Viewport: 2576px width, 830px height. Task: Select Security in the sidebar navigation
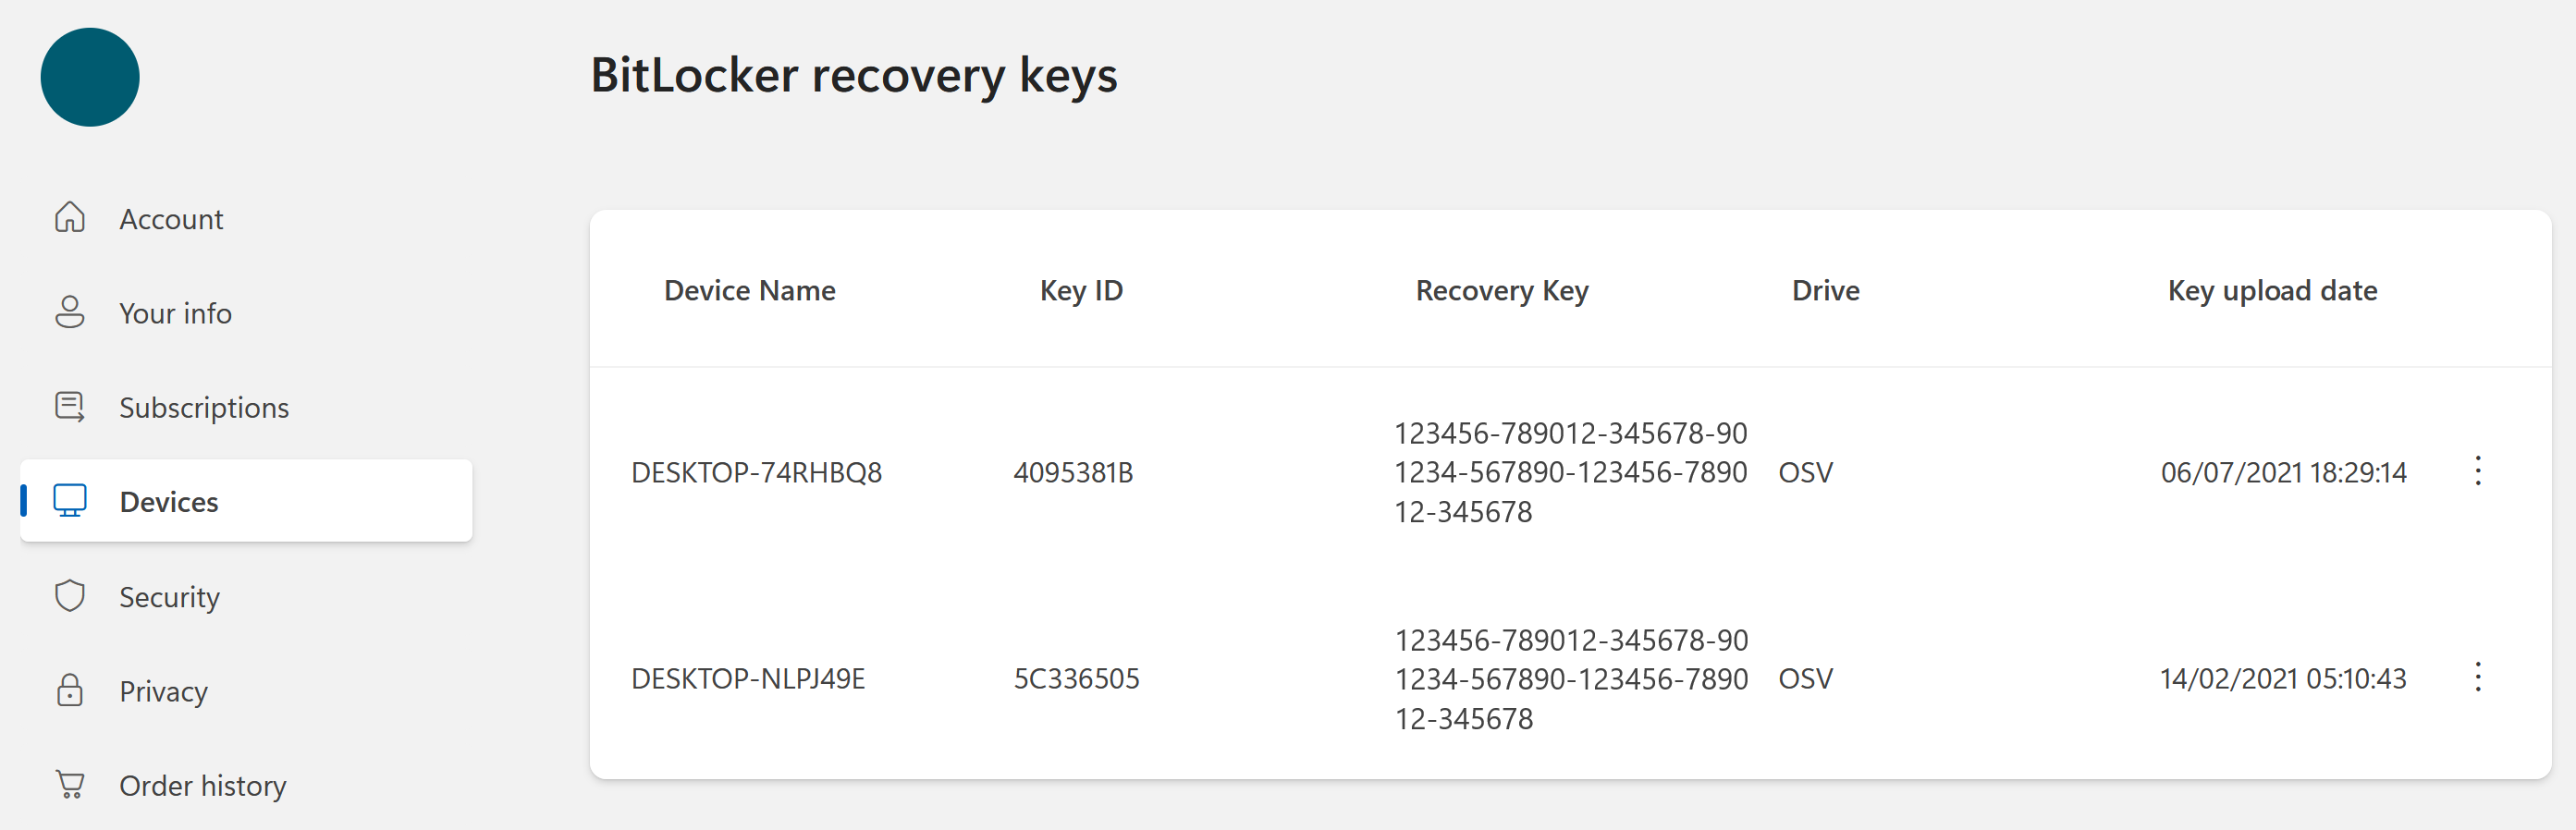click(170, 595)
